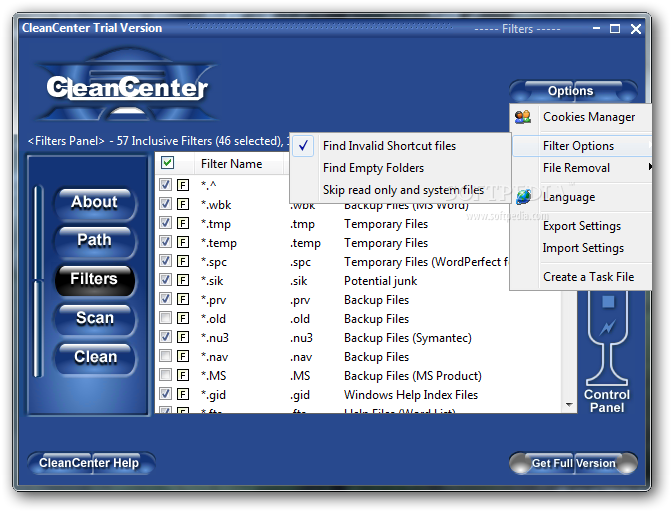
Task: Open the Control Panel glass icon
Action: tap(607, 338)
